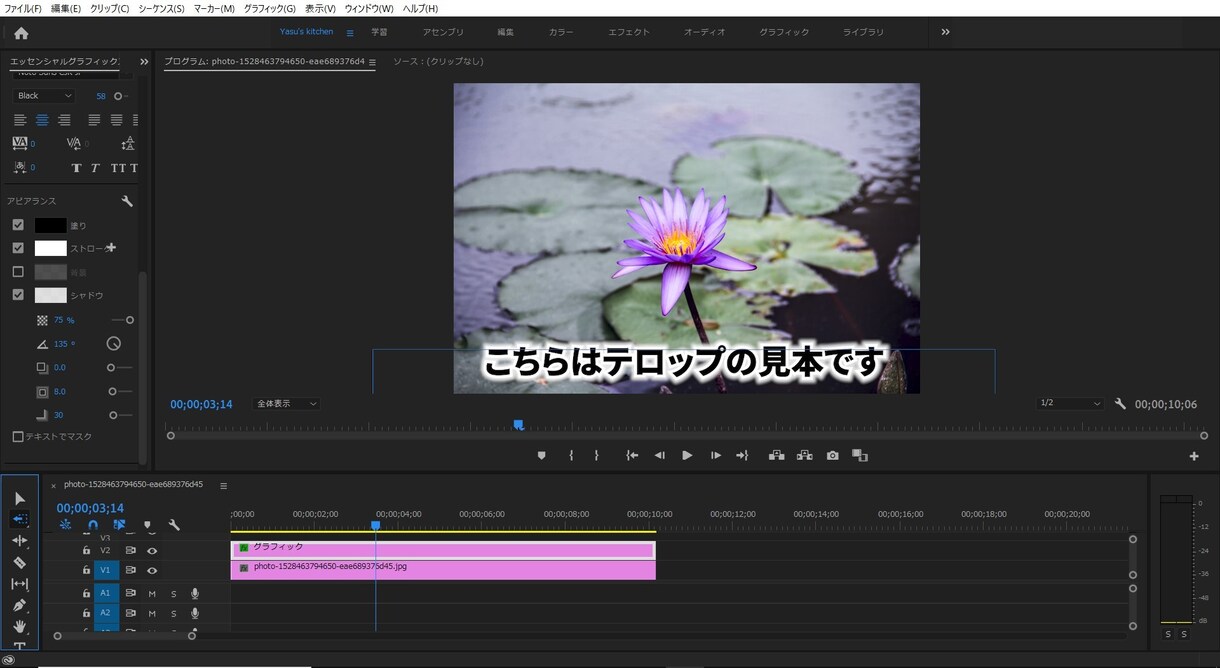This screenshot has width=1220, height=668.
Task: Toggle V2 track lock
Action: tap(86, 551)
